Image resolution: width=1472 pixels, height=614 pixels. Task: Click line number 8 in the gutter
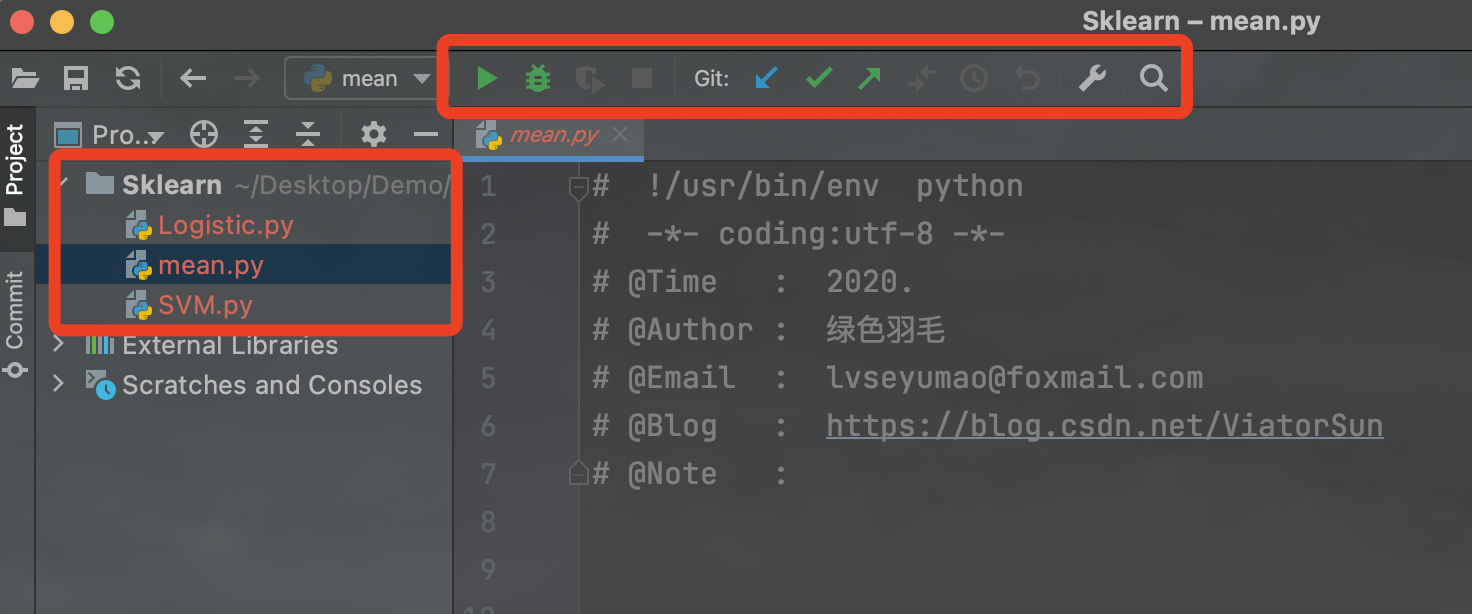(488, 522)
